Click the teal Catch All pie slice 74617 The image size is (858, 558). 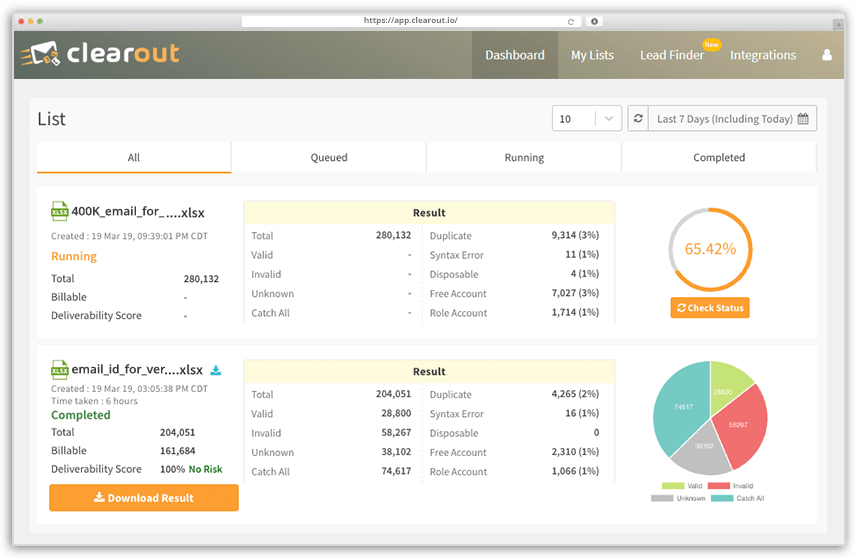pyautogui.click(x=681, y=406)
